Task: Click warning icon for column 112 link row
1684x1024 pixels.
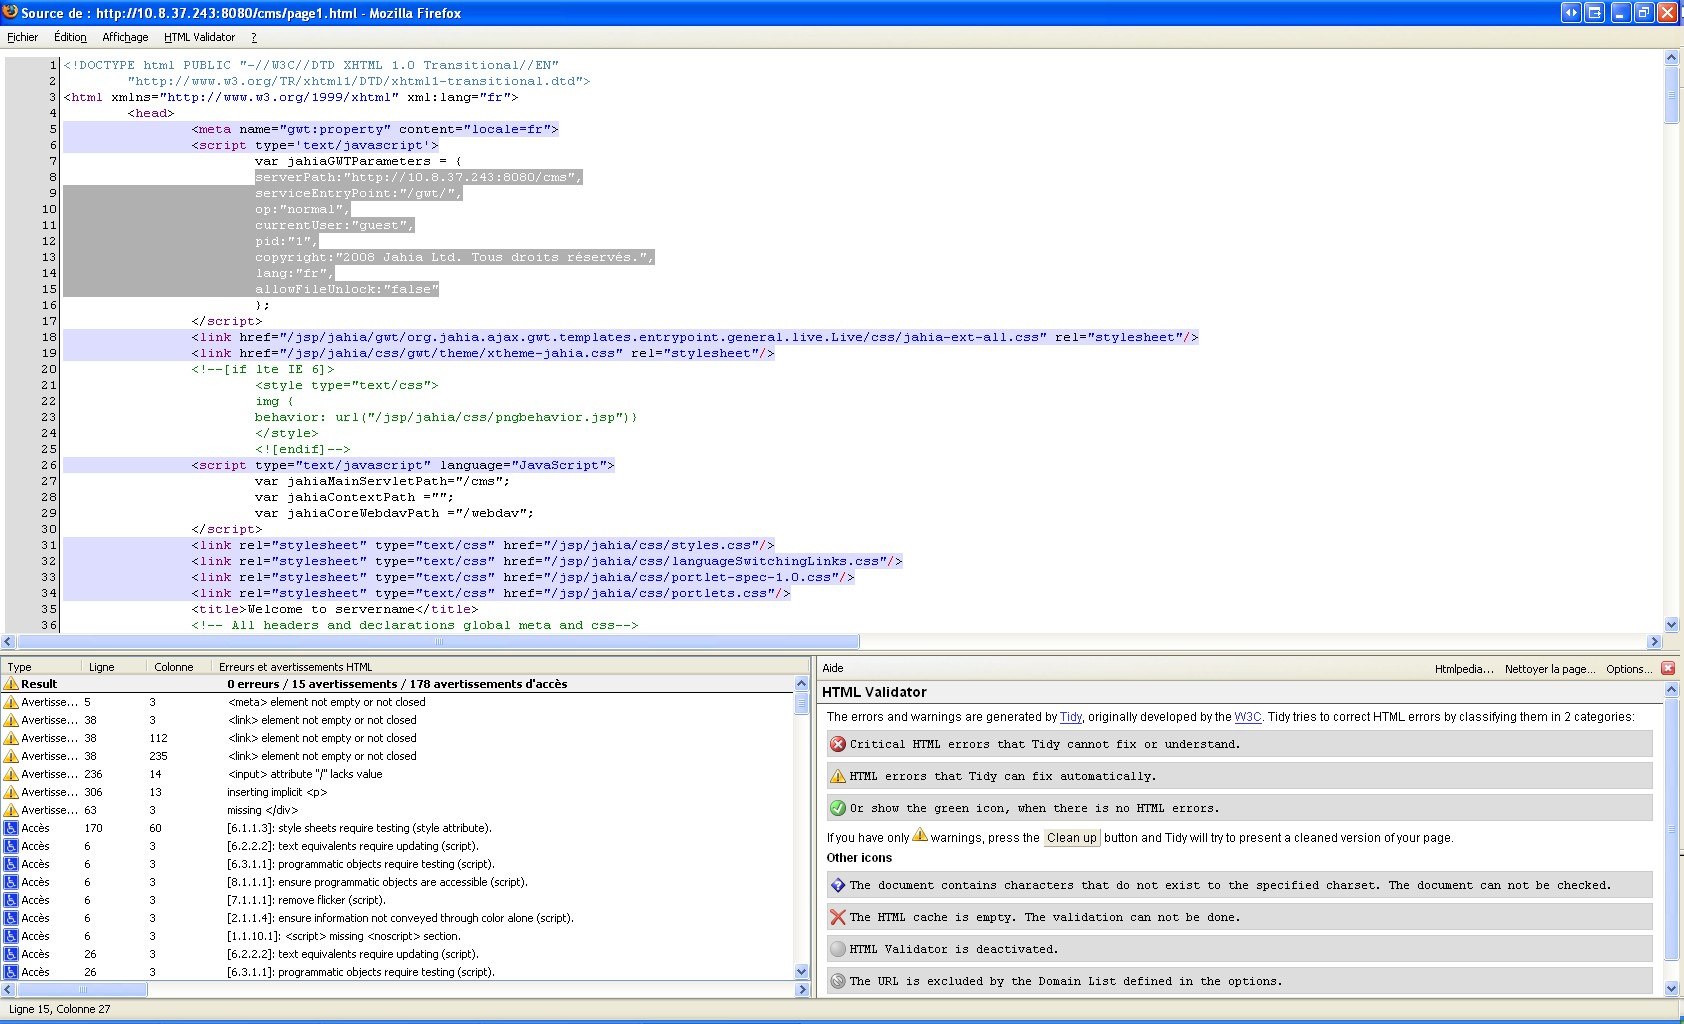Action: click(11, 738)
